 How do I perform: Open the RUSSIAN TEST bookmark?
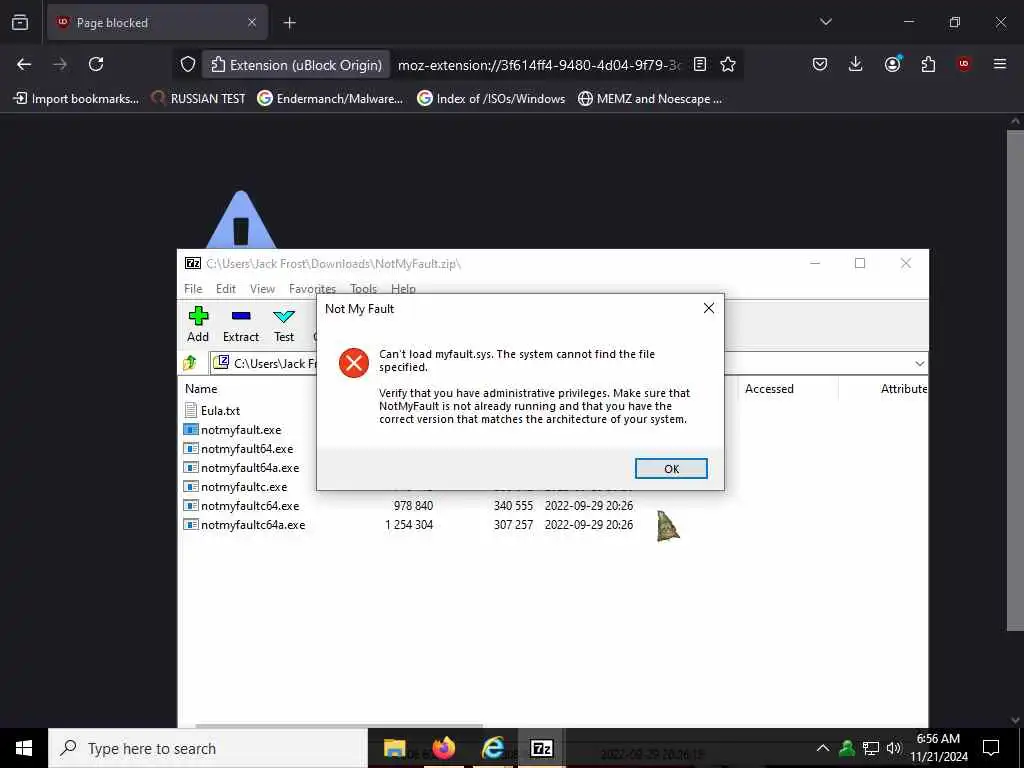coord(199,99)
